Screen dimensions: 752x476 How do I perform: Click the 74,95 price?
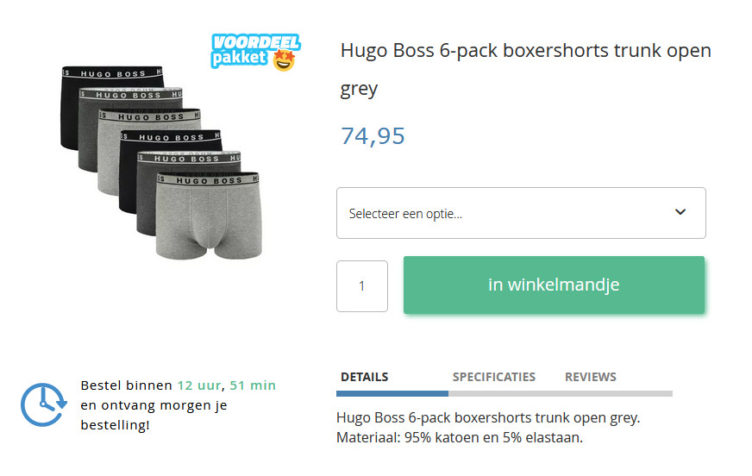point(373,136)
